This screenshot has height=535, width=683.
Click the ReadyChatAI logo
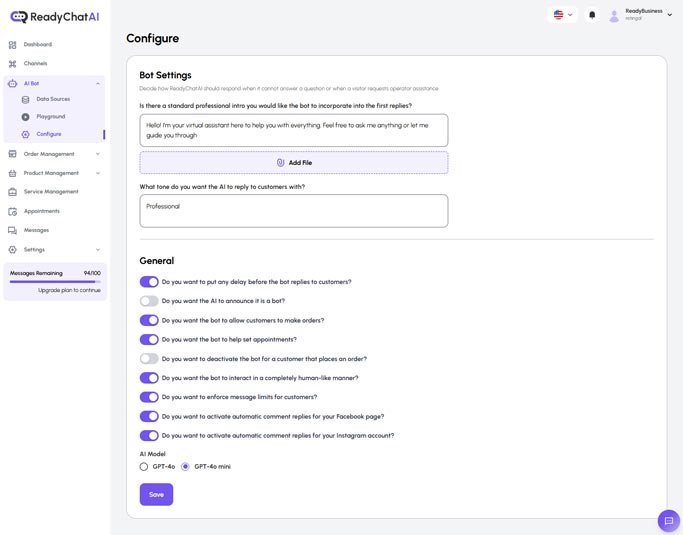pyautogui.click(x=54, y=17)
